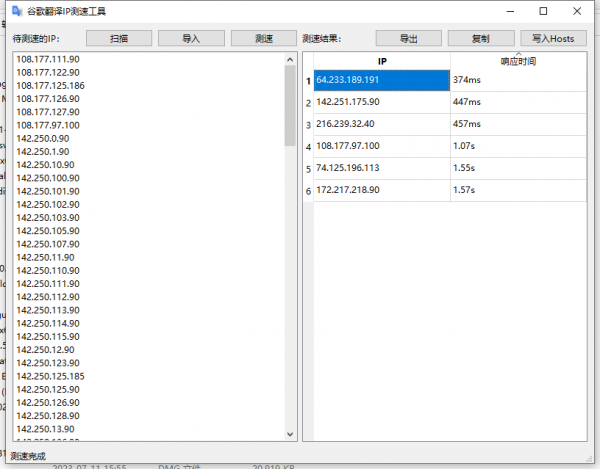Click the IP list scrollbar thumb
Viewport: 600px width, 469px height.
[x=290, y=106]
